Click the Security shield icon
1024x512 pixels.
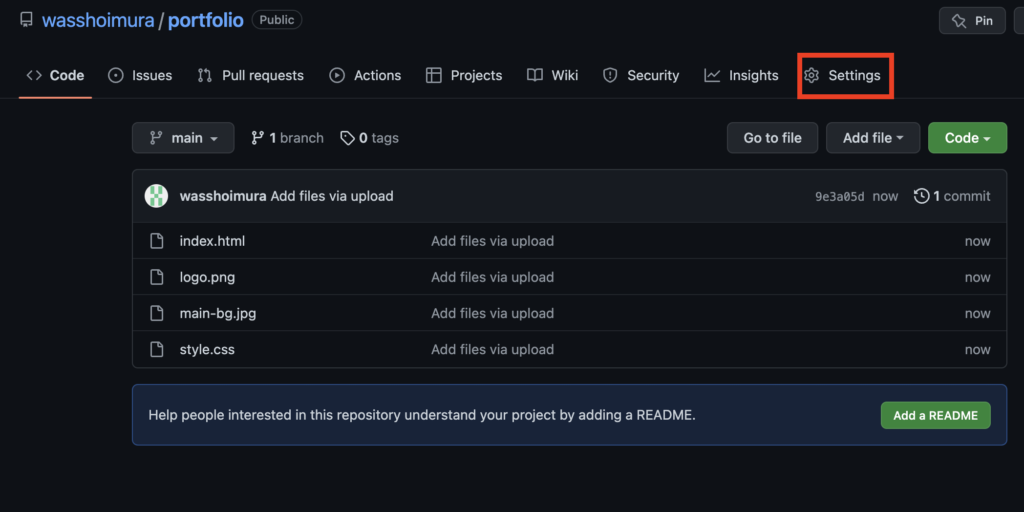(x=610, y=76)
